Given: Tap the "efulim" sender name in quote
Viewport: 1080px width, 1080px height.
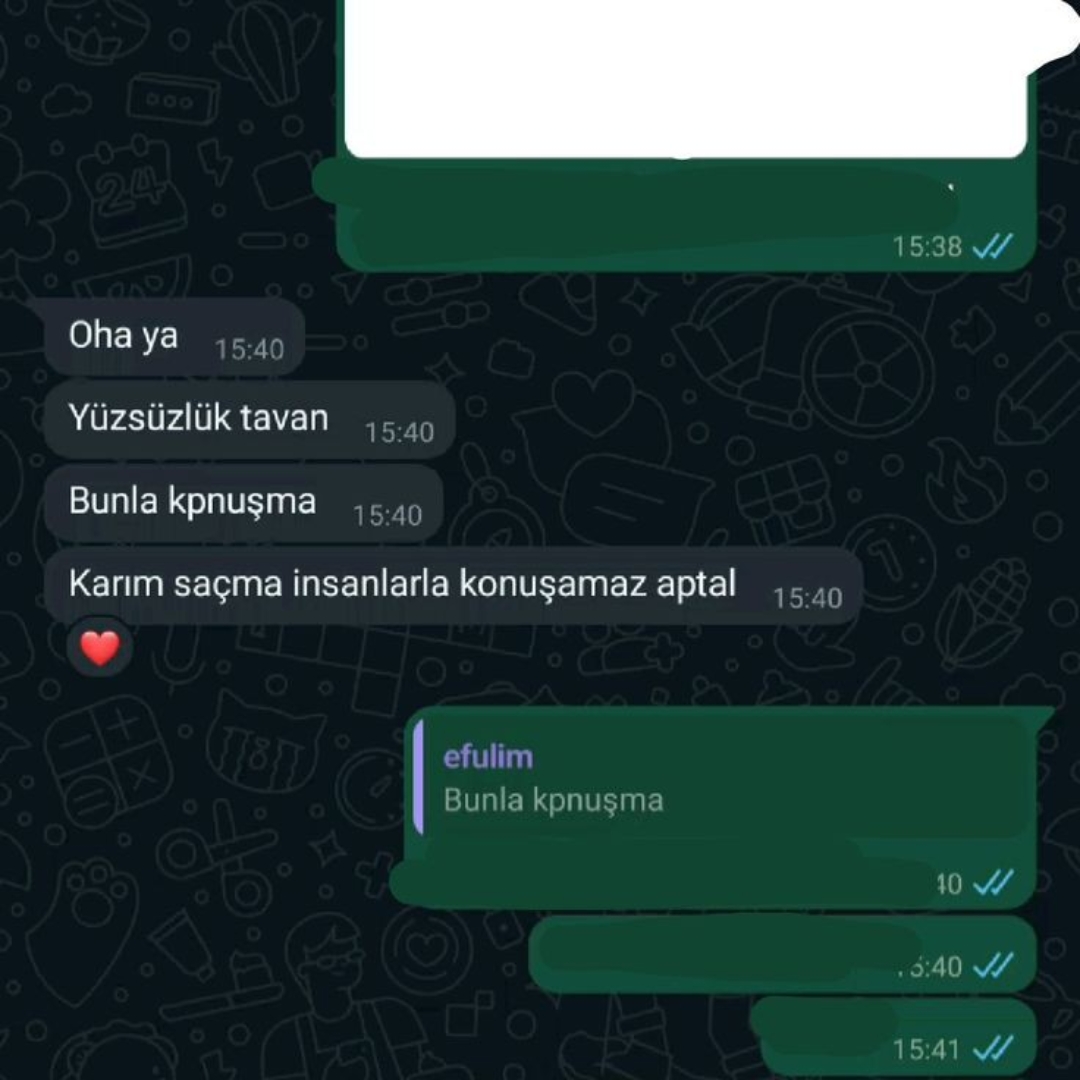Looking at the screenshot, I should point(488,756).
